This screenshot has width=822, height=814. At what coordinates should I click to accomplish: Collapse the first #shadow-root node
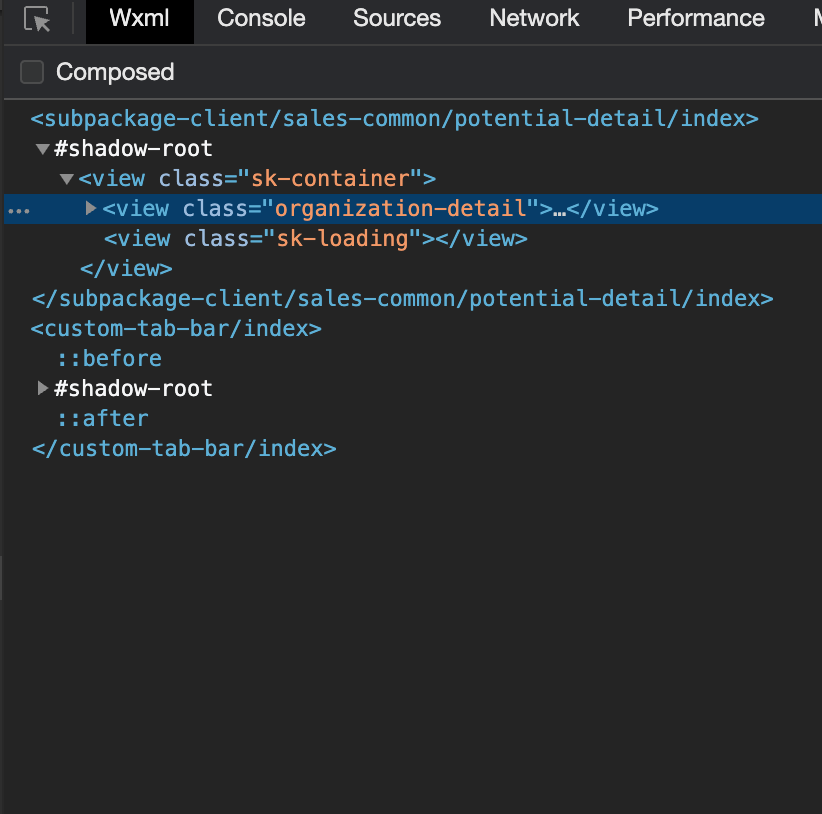point(42,149)
